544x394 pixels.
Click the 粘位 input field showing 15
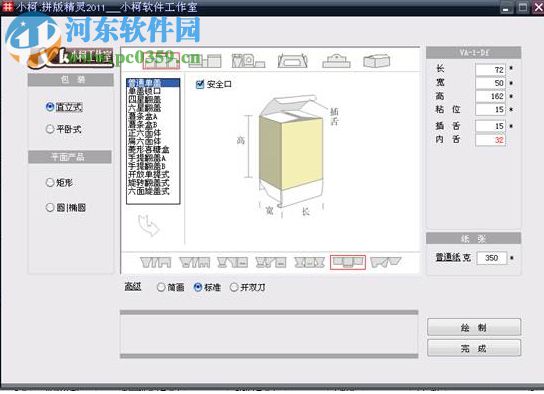tap(490, 110)
